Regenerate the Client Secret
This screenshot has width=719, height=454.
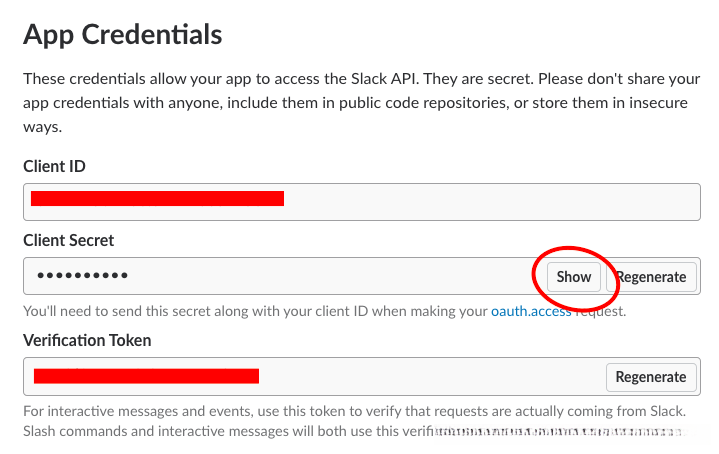pyautogui.click(x=651, y=277)
